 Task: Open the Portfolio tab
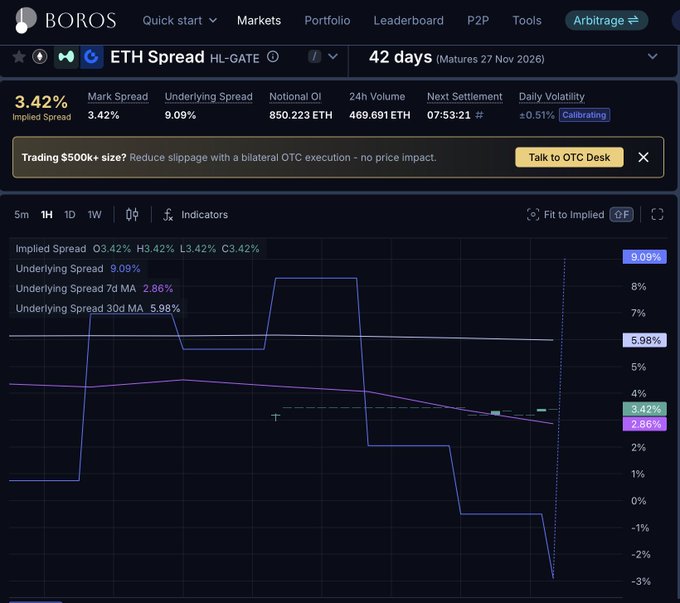click(327, 20)
